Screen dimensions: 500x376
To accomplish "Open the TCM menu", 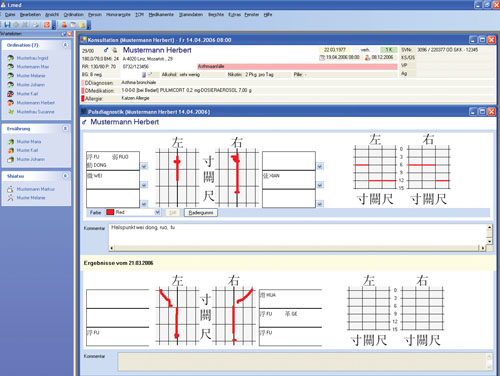I will 139,15.
